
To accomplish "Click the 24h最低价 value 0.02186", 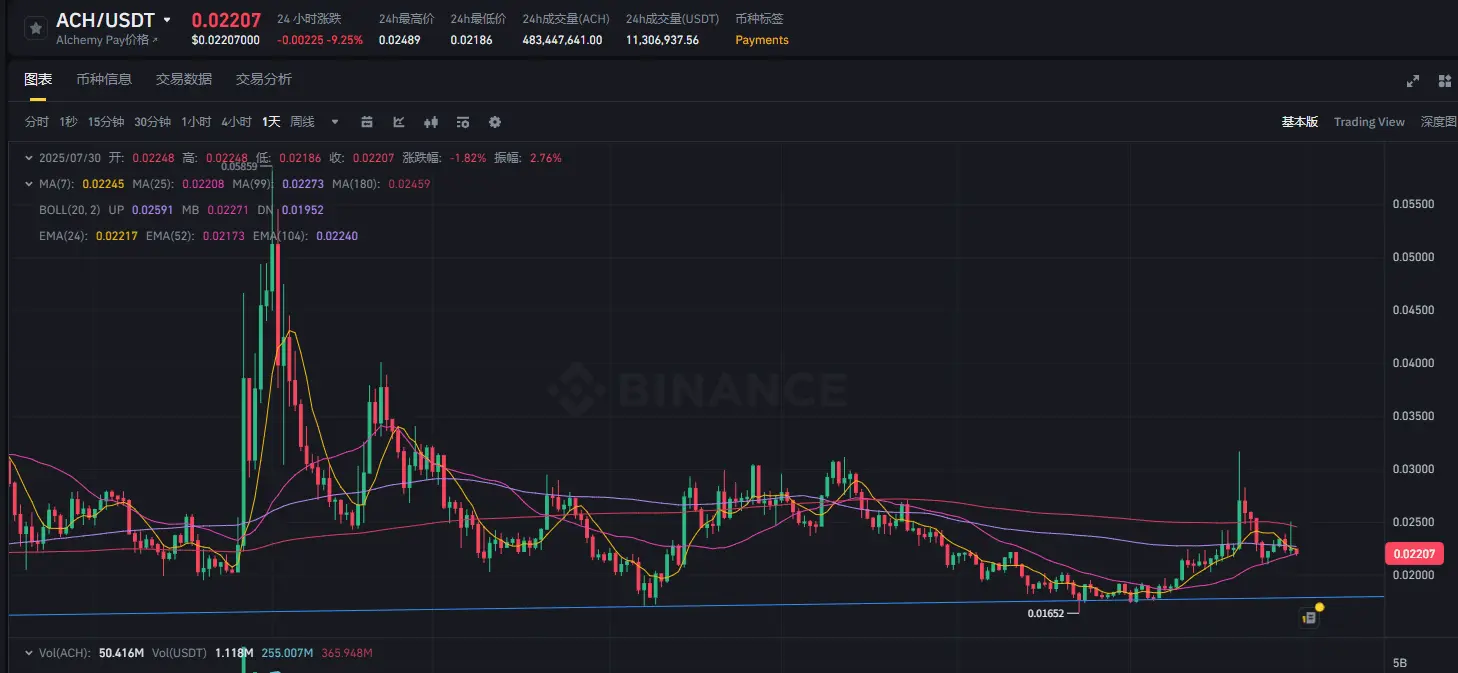I will coord(471,40).
